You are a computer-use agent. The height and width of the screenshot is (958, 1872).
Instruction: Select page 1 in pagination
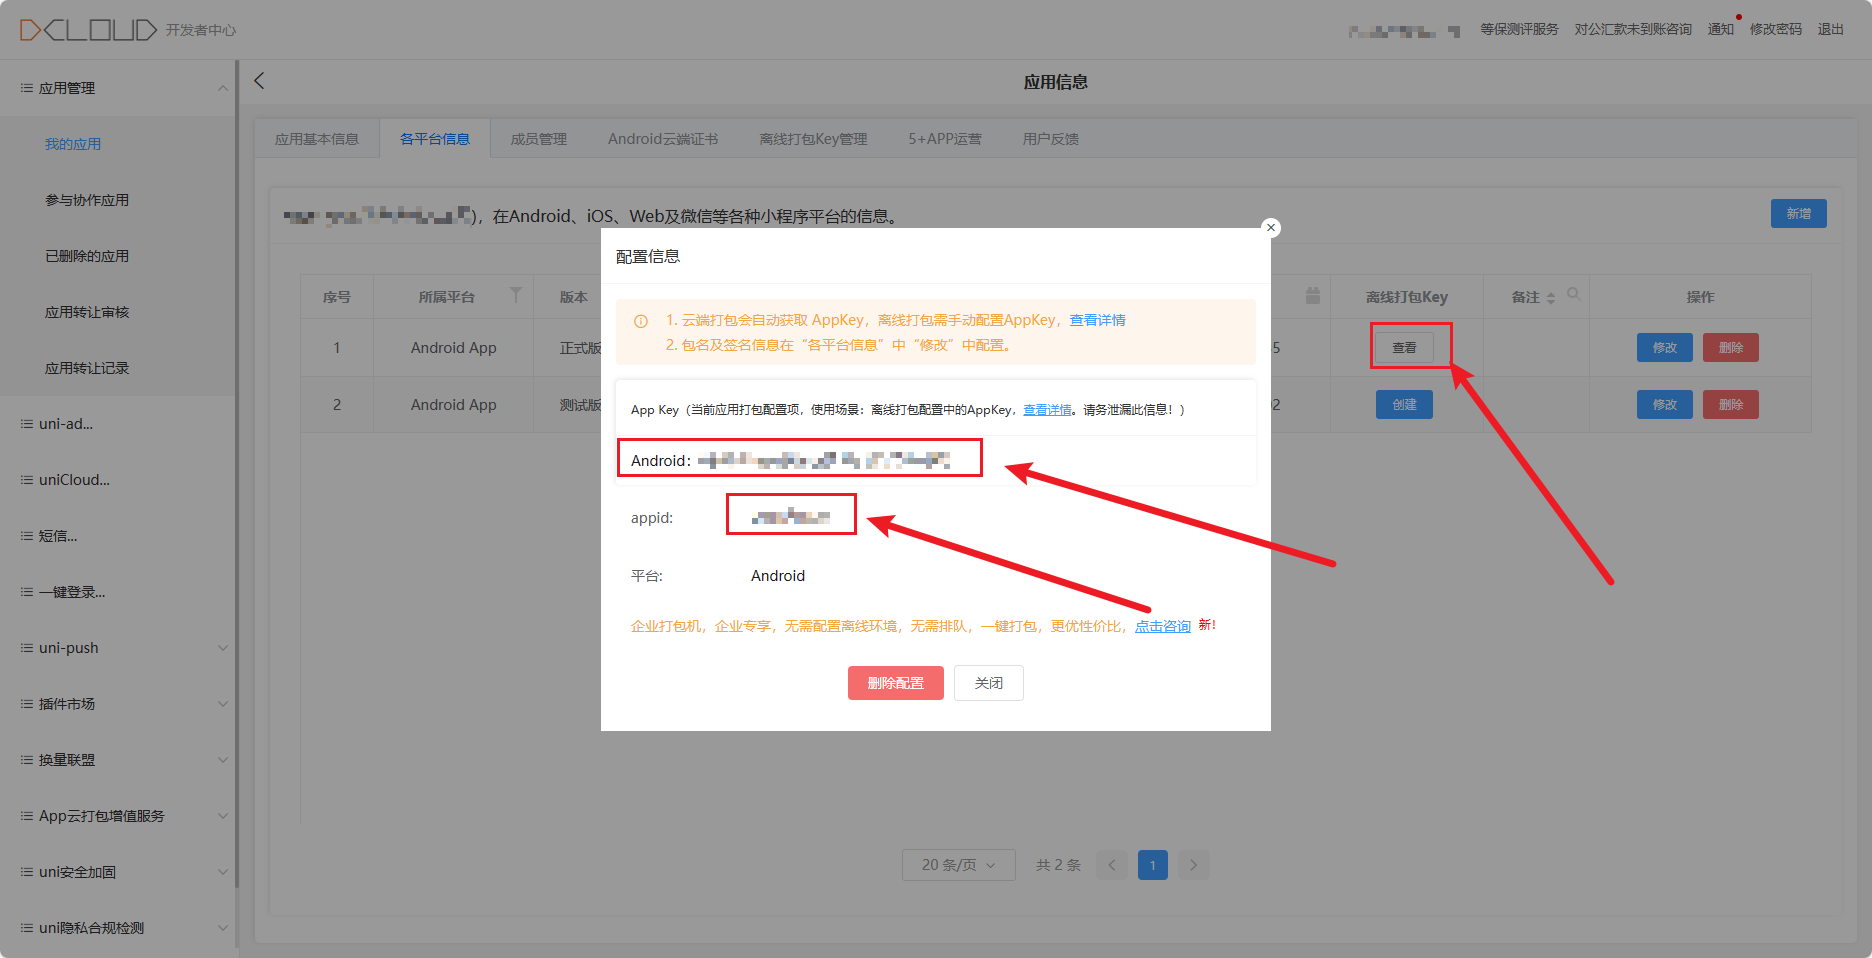[1152, 865]
